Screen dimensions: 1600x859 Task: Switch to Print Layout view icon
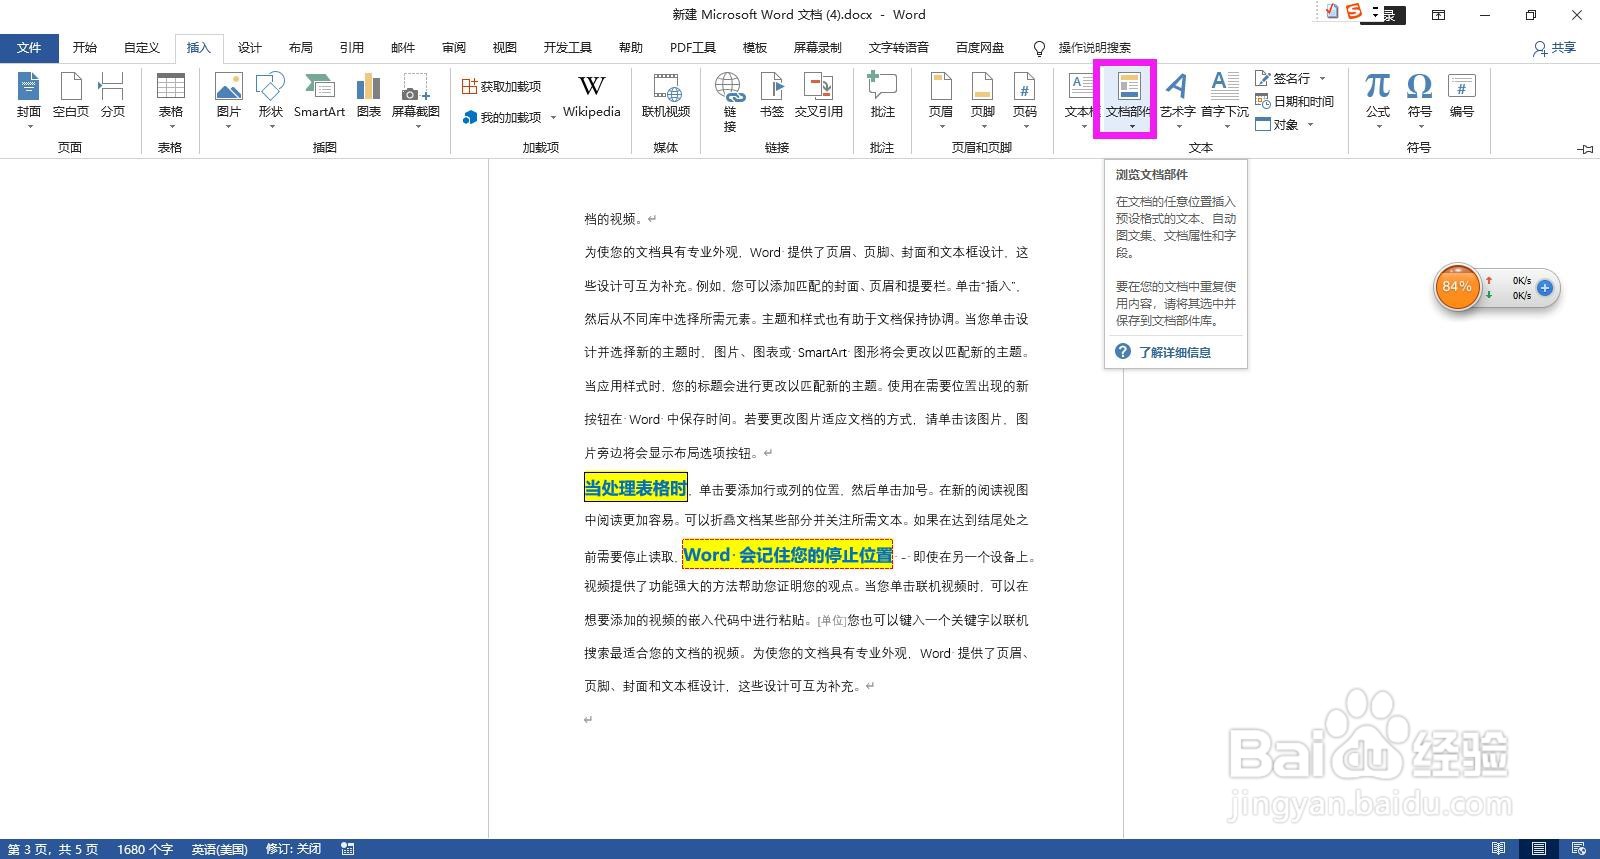tap(1539, 849)
